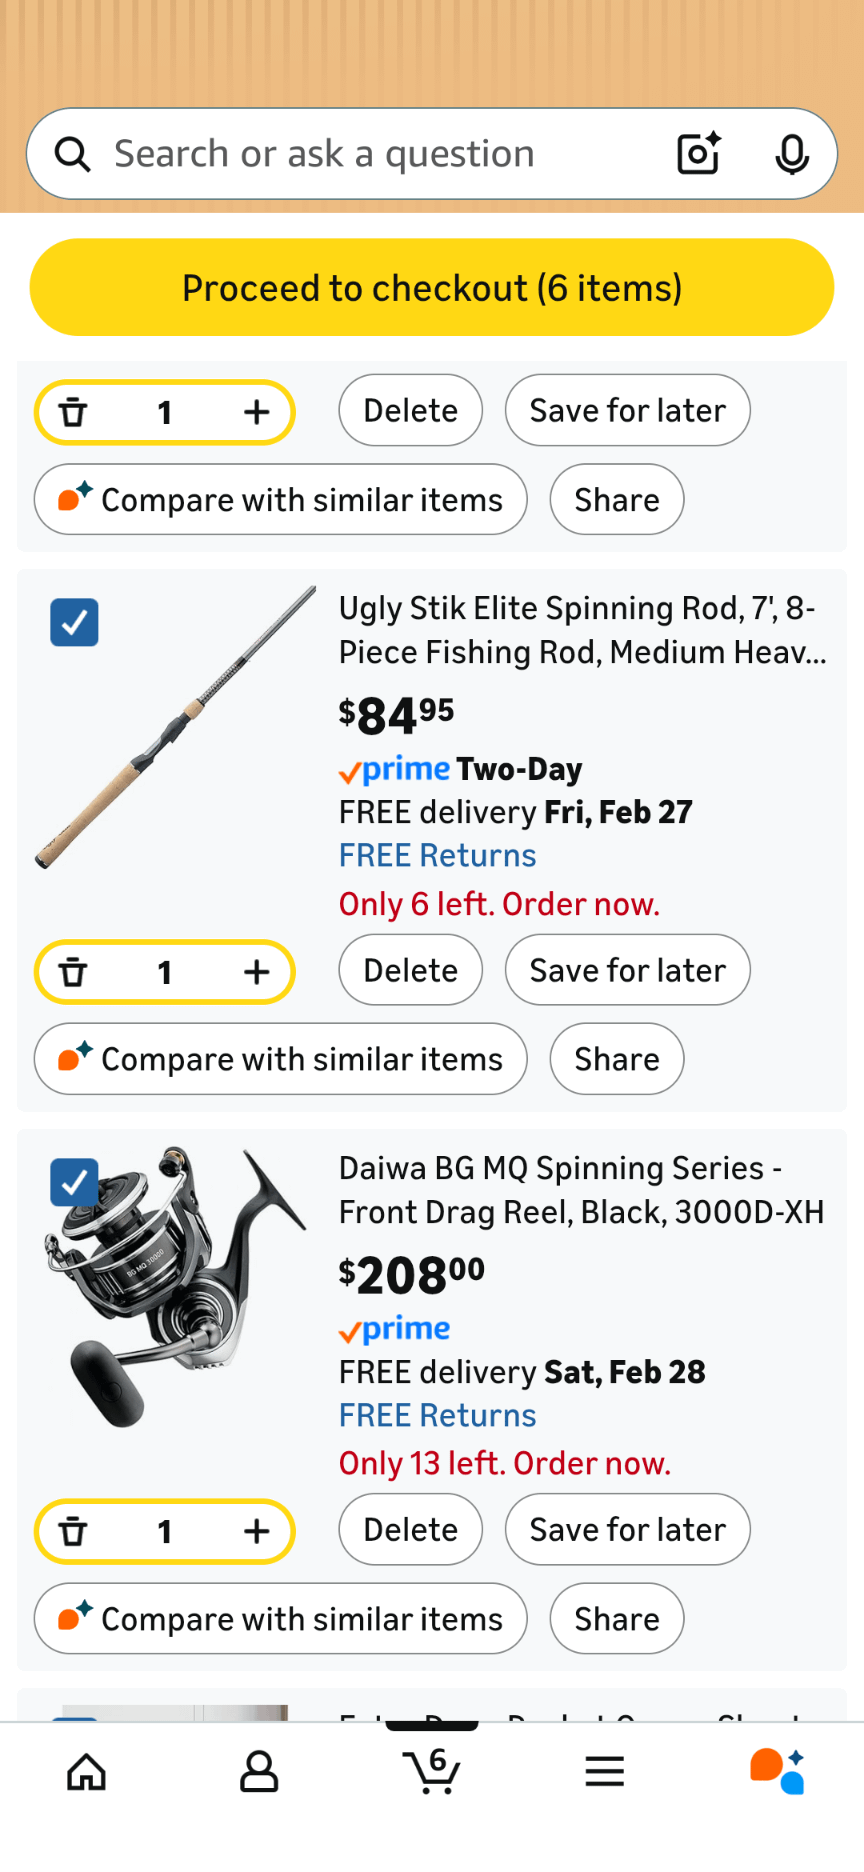The image size is (864, 1872).
Task: Increase quantity of Daiwa reel with plus
Action: pyautogui.click(x=257, y=1531)
